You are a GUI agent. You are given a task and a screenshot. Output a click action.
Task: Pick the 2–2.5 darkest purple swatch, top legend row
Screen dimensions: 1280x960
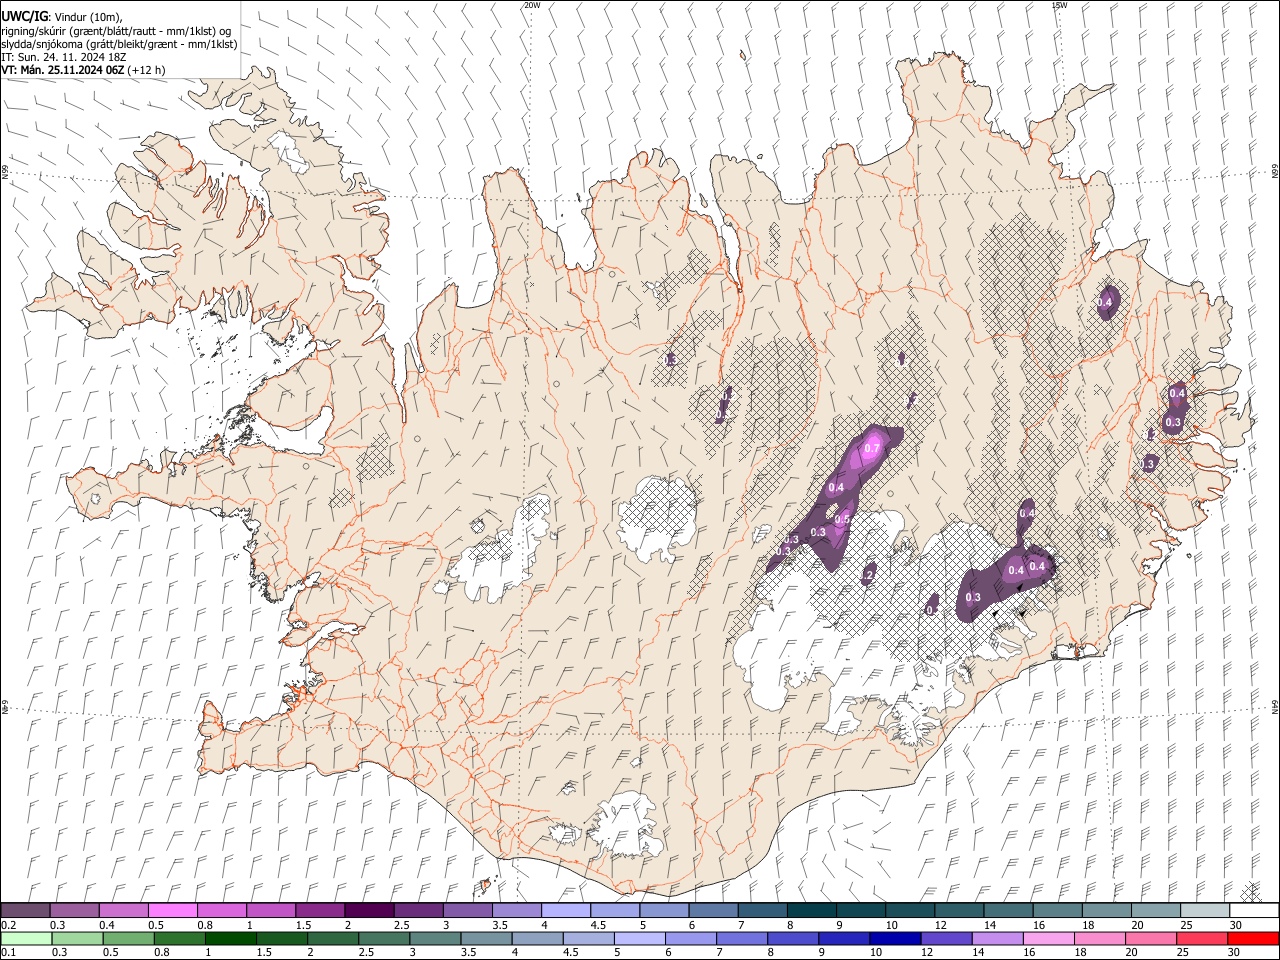[x=368, y=911]
